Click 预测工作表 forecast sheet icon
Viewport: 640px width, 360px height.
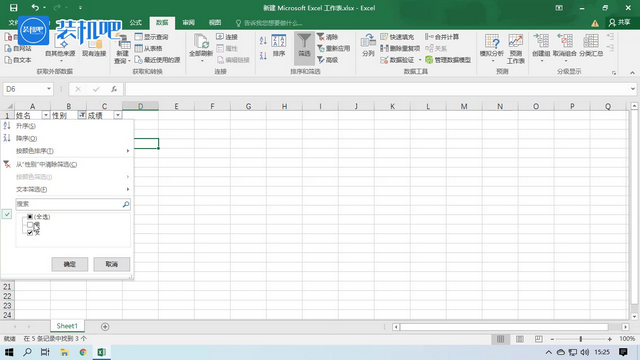coord(516,49)
